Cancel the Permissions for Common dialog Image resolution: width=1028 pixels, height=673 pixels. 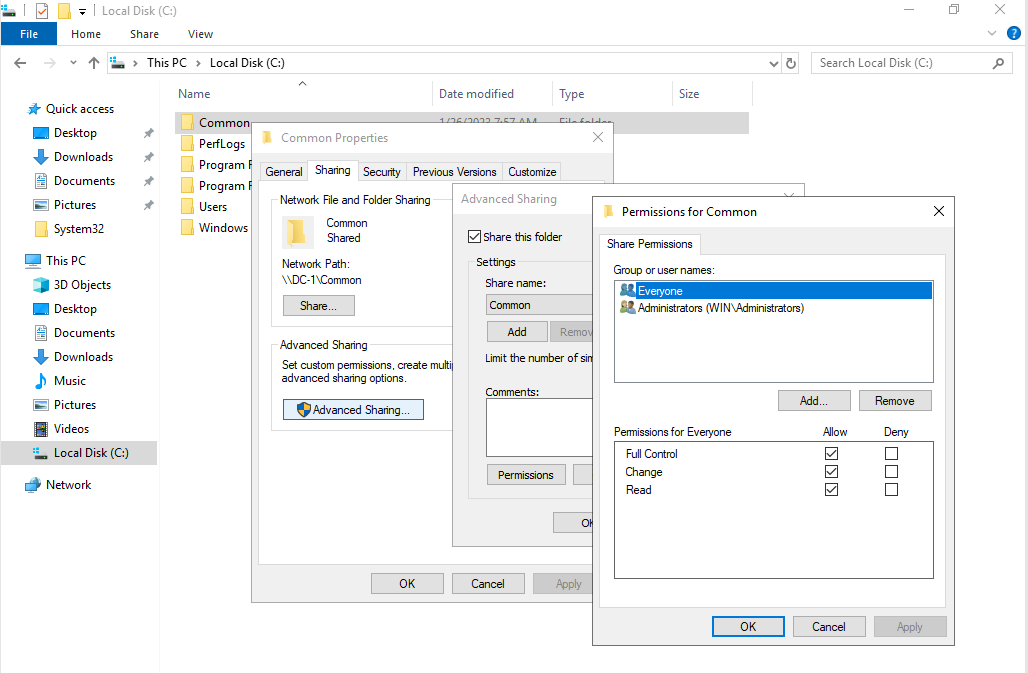829,626
